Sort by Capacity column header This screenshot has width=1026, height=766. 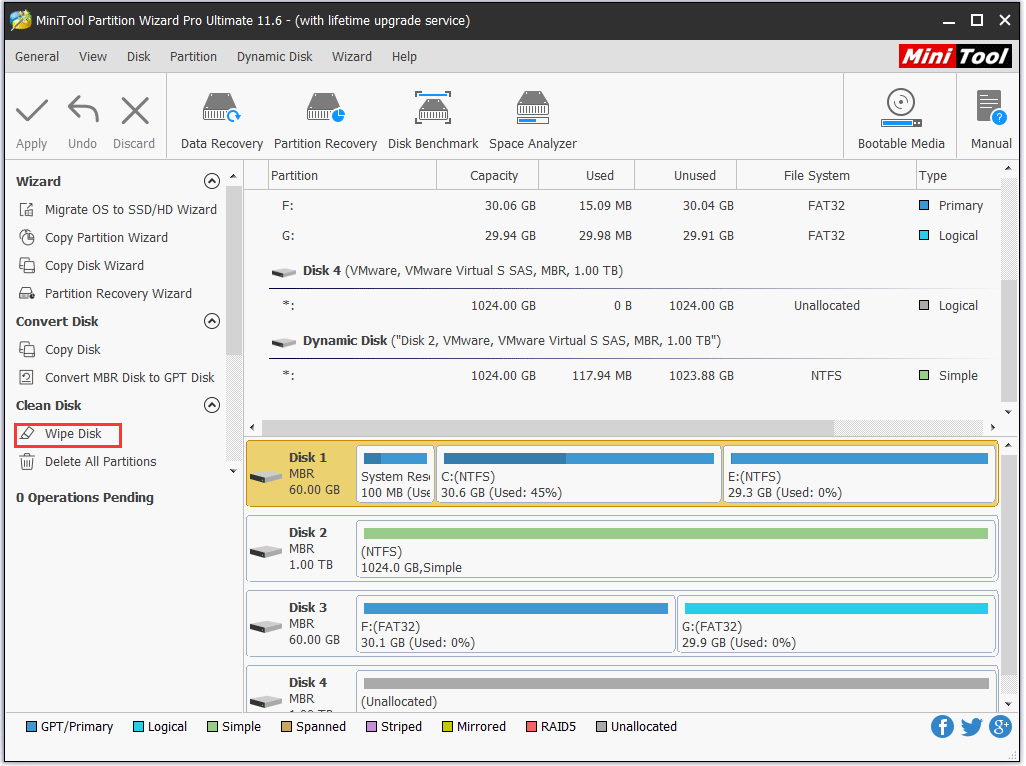(x=487, y=175)
